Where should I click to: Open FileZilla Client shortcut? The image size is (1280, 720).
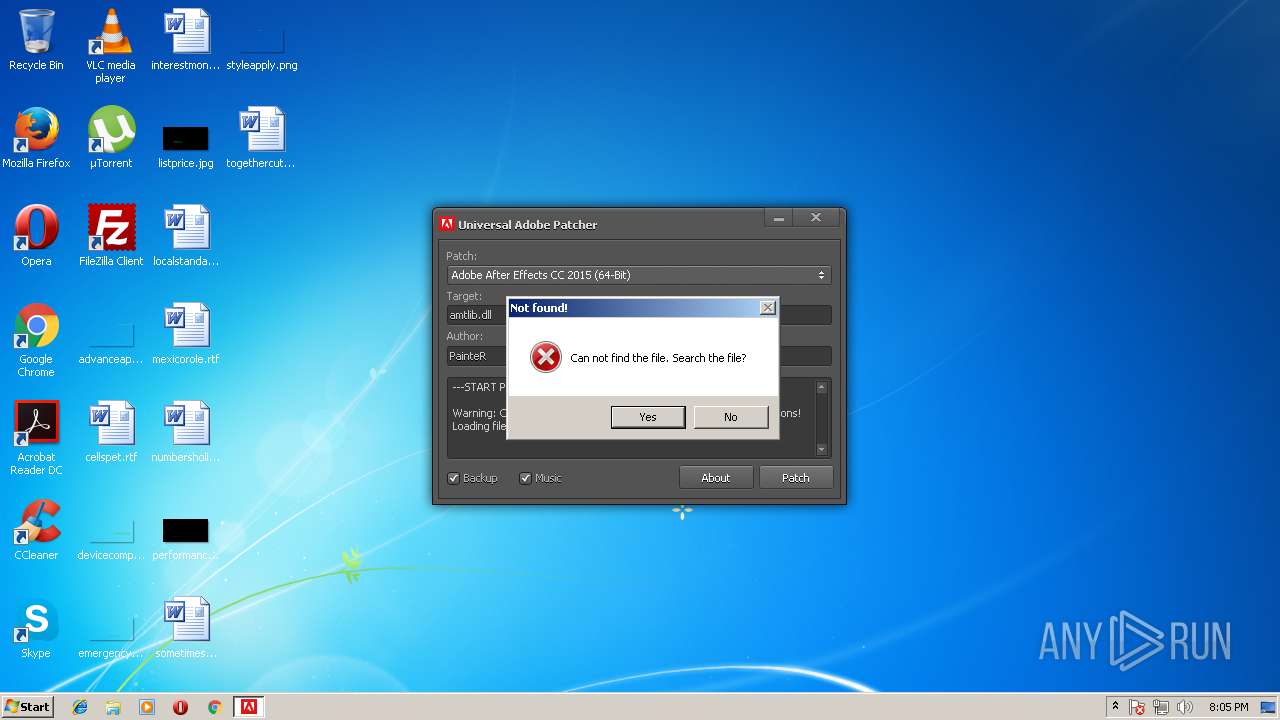coord(111,236)
